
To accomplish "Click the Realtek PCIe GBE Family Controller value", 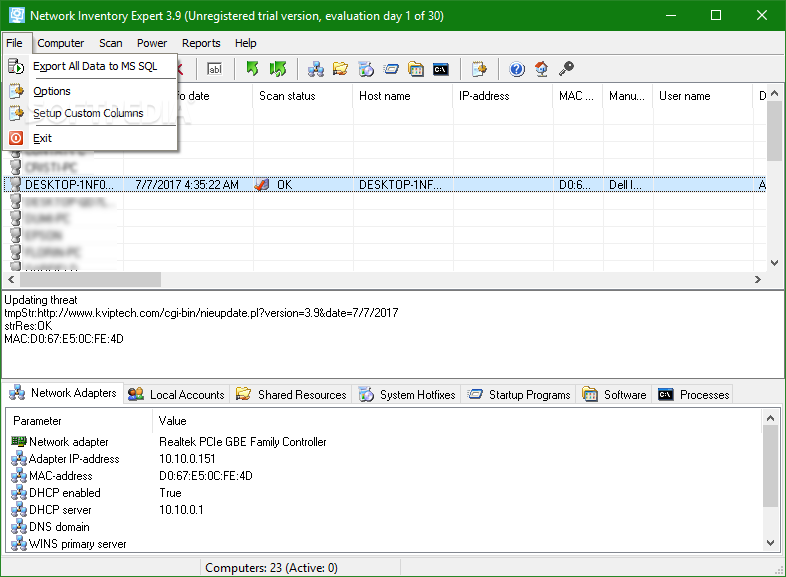I will pos(243,442).
